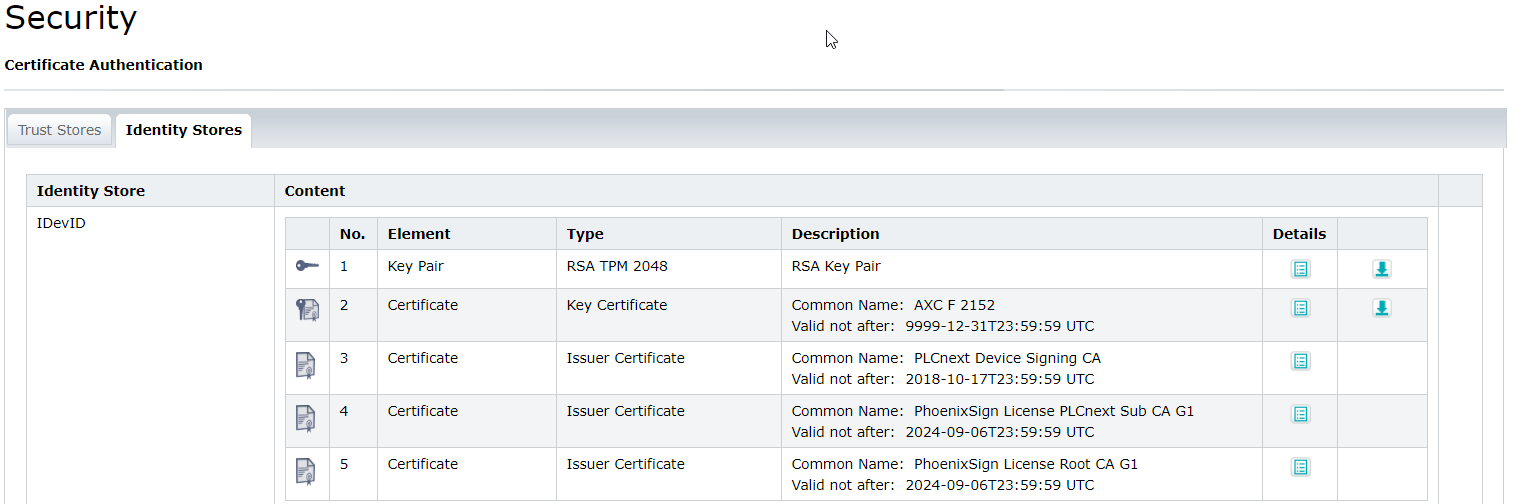This screenshot has width=1521, height=504.
Task: Switch to the Trust Stores tab
Action: pos(59,130)
